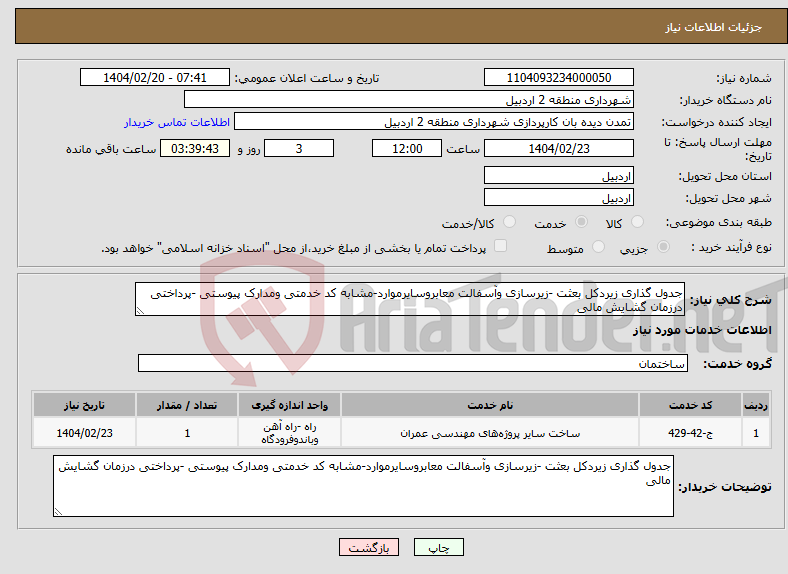Click service code cell ج-42-429
788x574 pixels.
pyautogui.click(x=691, y=433)
